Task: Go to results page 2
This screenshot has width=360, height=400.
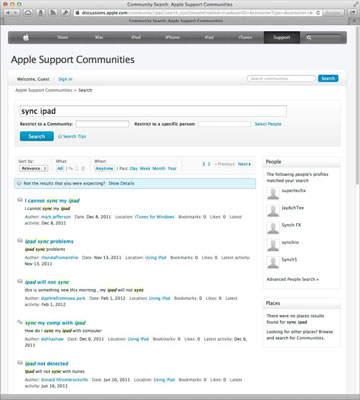Action: (209, 164)
